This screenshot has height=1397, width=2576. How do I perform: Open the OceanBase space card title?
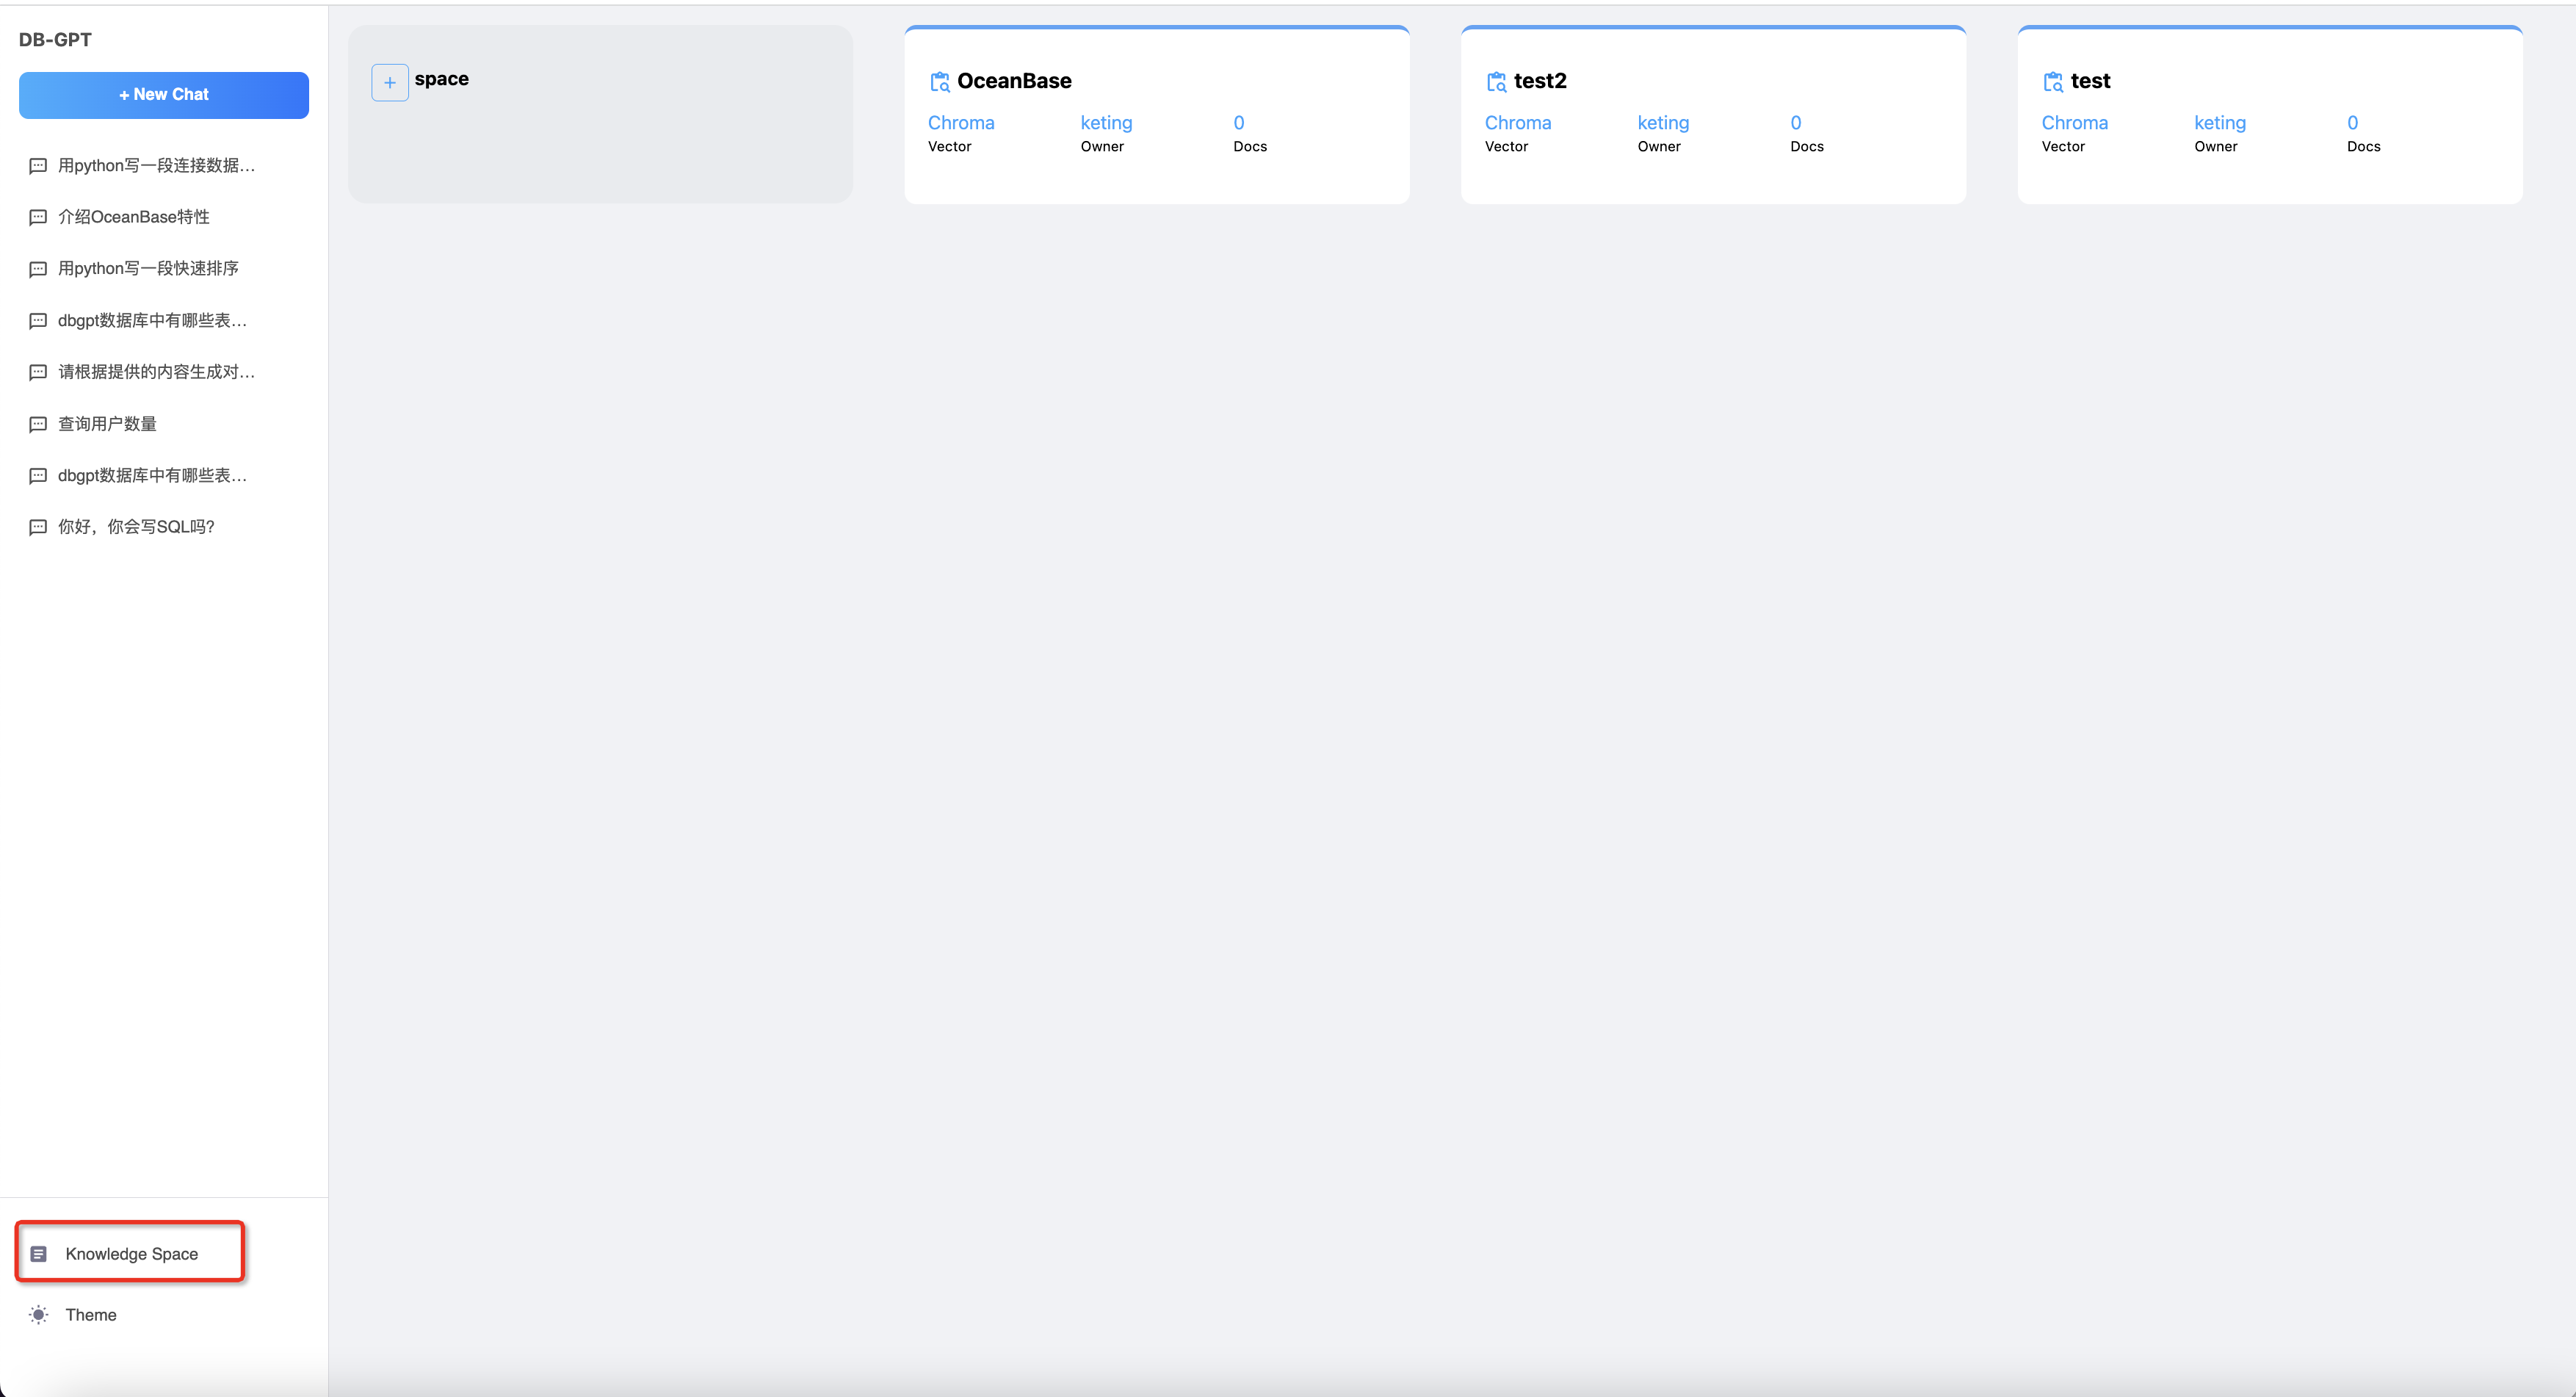[1013, 81]
